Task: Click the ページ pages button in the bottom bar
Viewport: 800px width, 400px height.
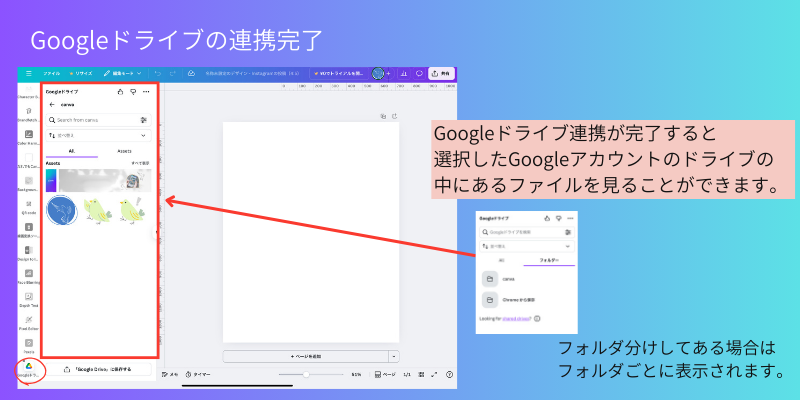Action: click(x=385, y=374)
